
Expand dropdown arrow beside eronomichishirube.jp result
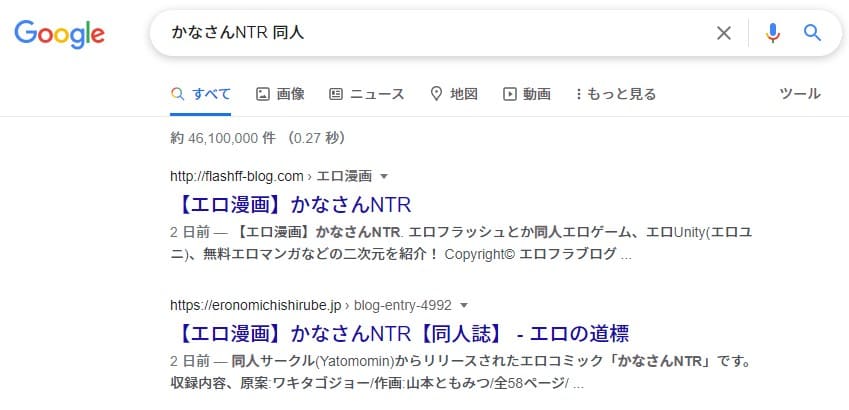click(463, 305)
